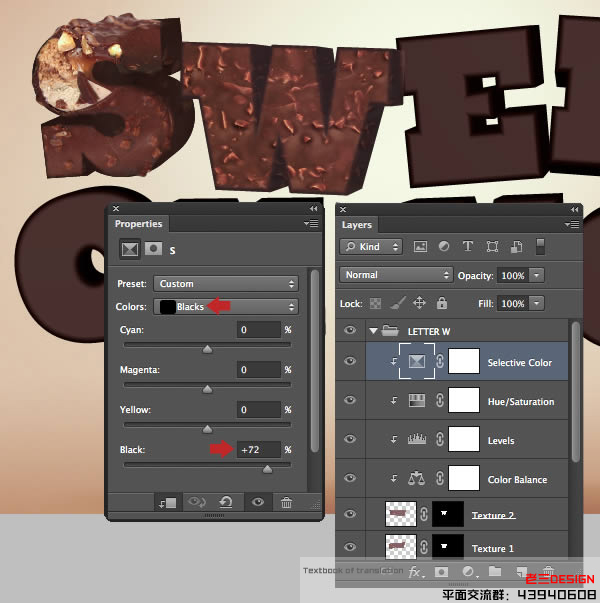The width and height of the screenshot is (600, 603).
Task: Delete the adjustment layer with trash icon
Action: pyautogui.click(x=287, y=502)
